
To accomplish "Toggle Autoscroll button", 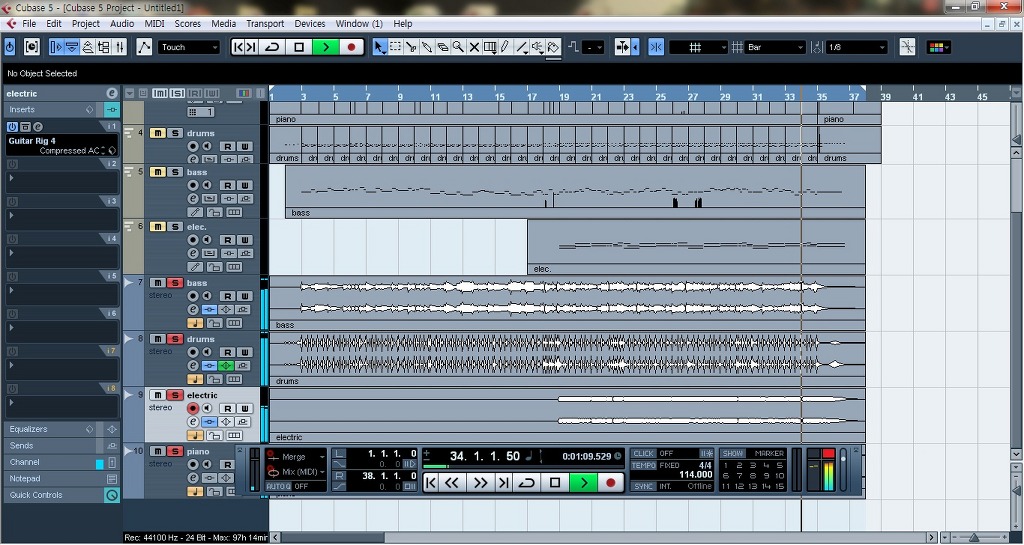I will point(622,47).
